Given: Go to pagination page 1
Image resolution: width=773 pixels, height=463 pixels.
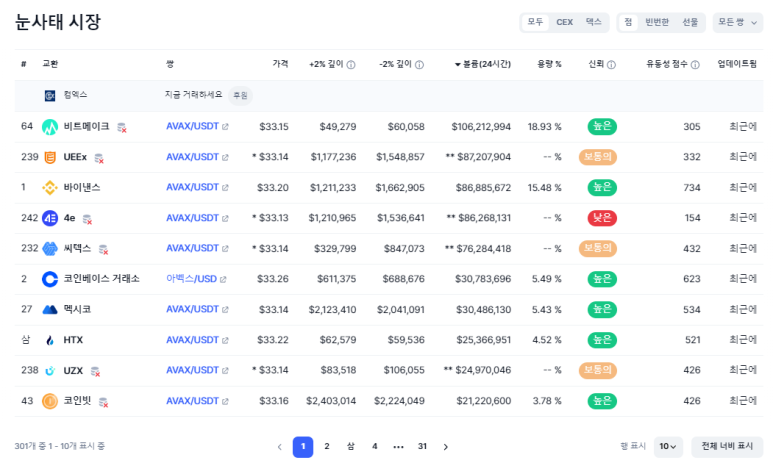Looking at the screenshot, I should point(303,447).
